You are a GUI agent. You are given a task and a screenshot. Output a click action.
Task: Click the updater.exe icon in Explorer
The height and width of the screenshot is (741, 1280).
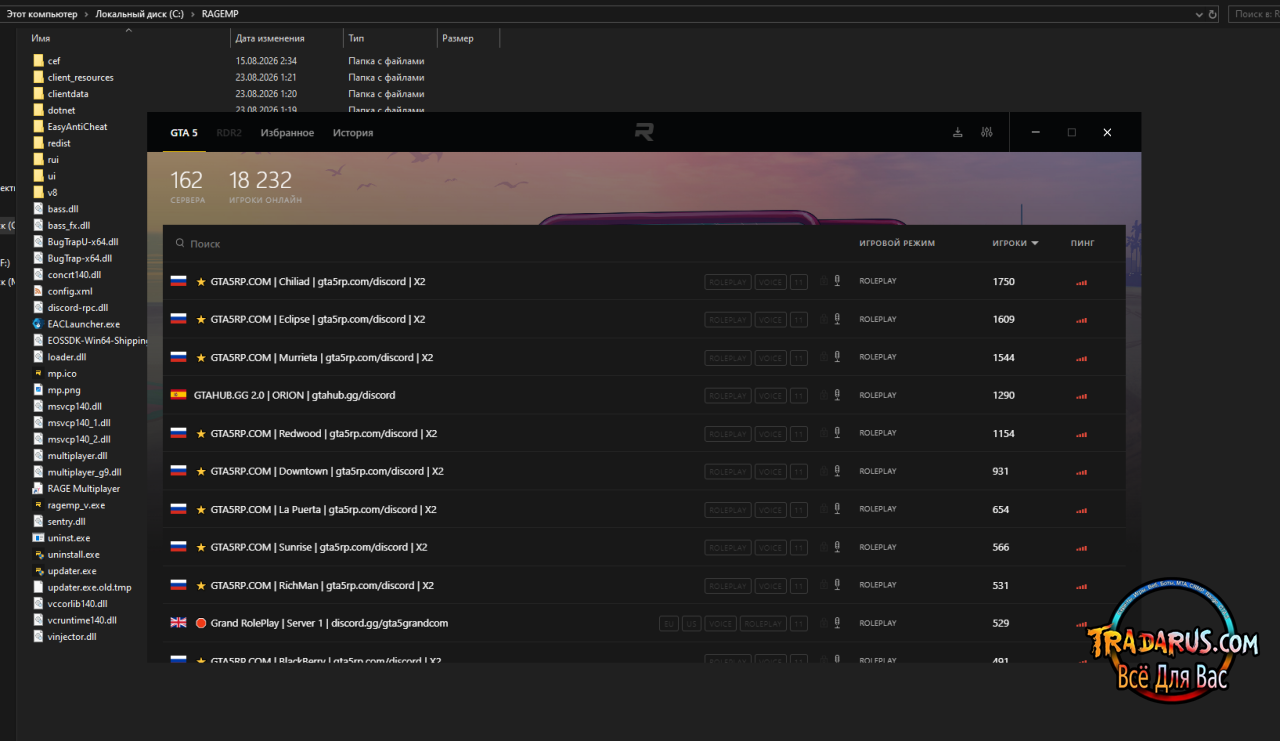38,571
